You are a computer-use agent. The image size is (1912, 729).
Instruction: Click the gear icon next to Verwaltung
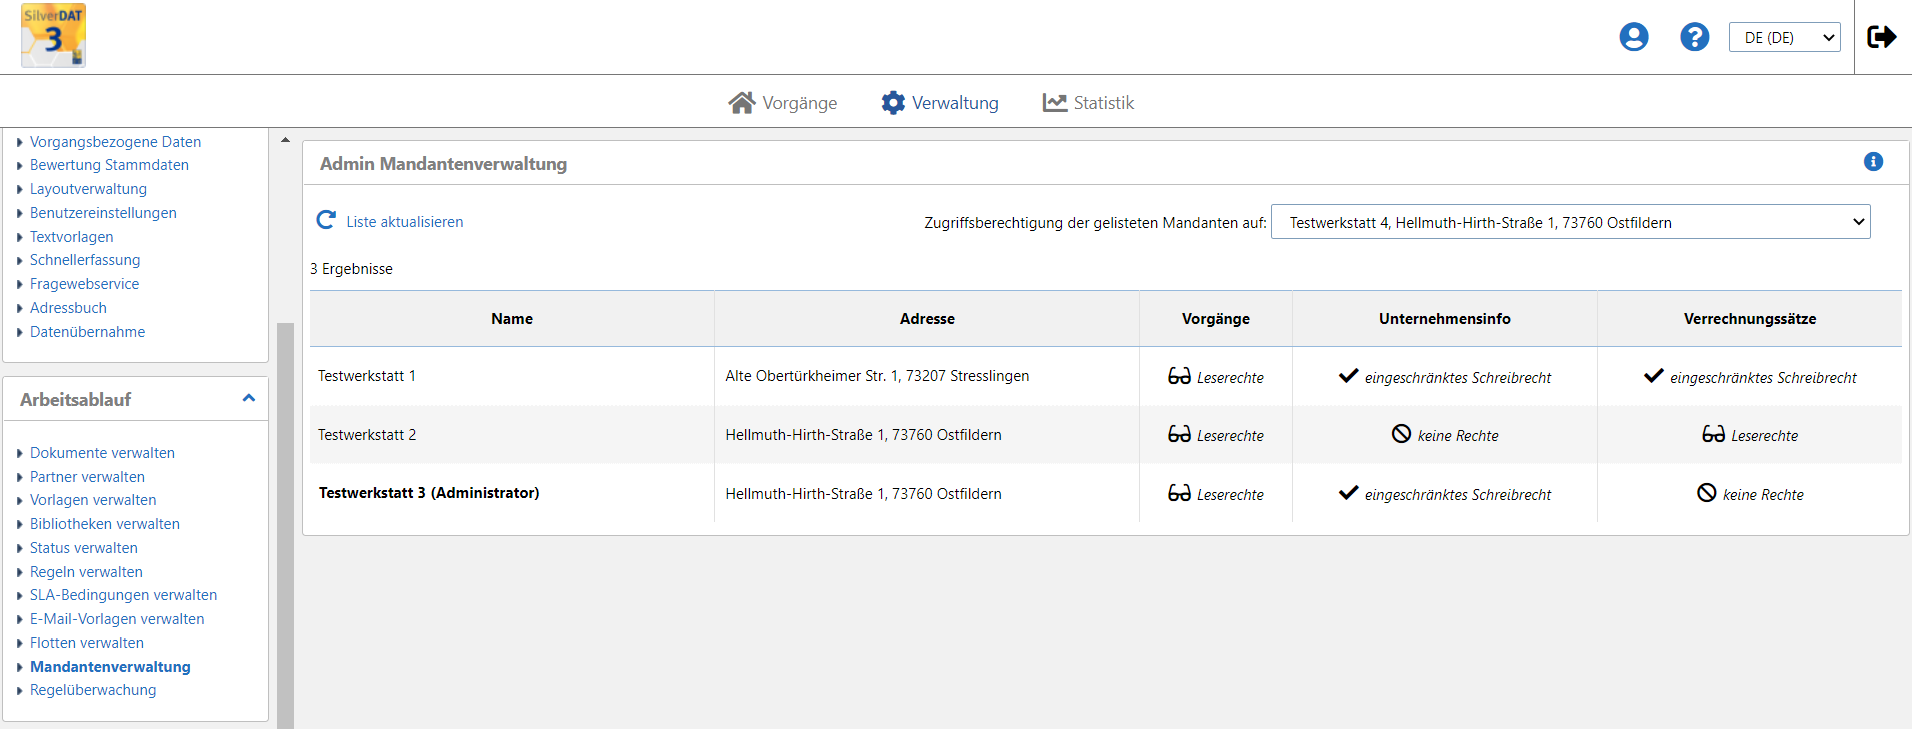coord(893,103)
